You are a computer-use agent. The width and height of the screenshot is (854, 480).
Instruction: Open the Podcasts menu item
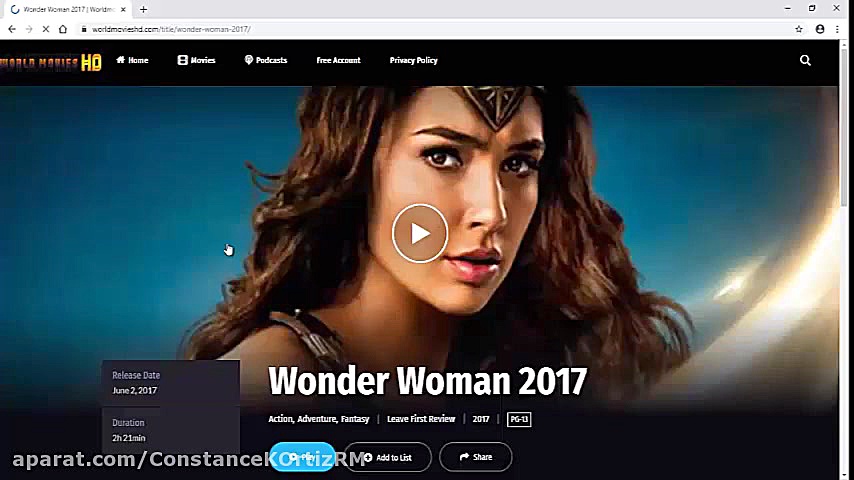[x=266, y=60]
